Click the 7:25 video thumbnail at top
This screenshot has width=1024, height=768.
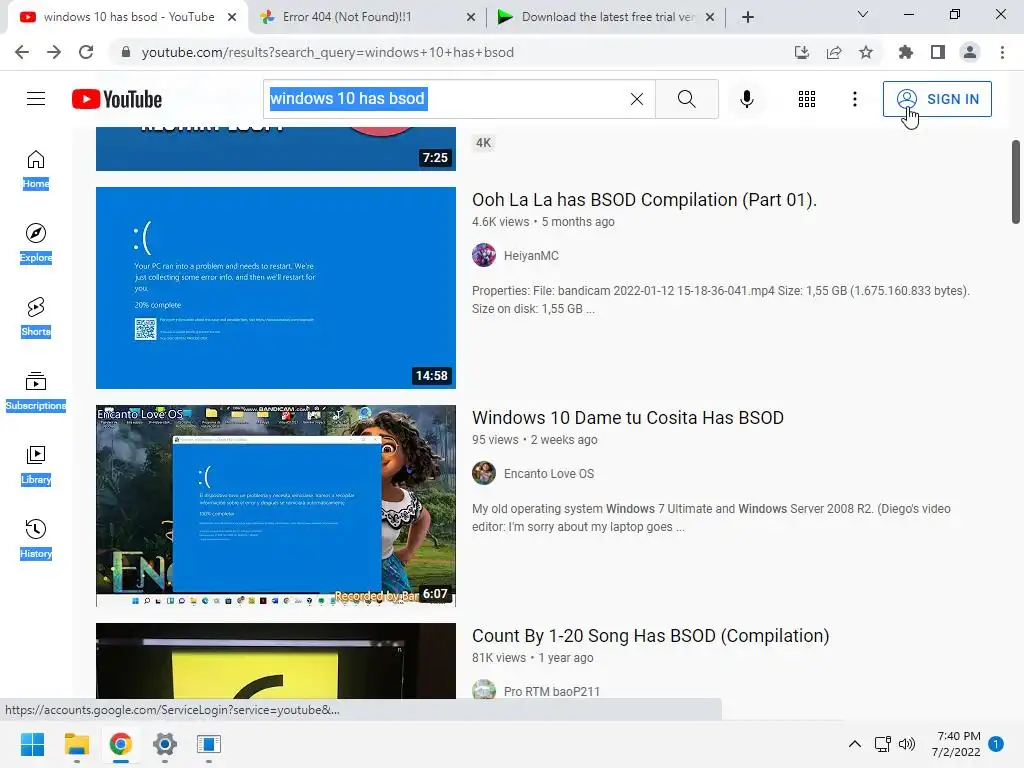pos(276,149)
